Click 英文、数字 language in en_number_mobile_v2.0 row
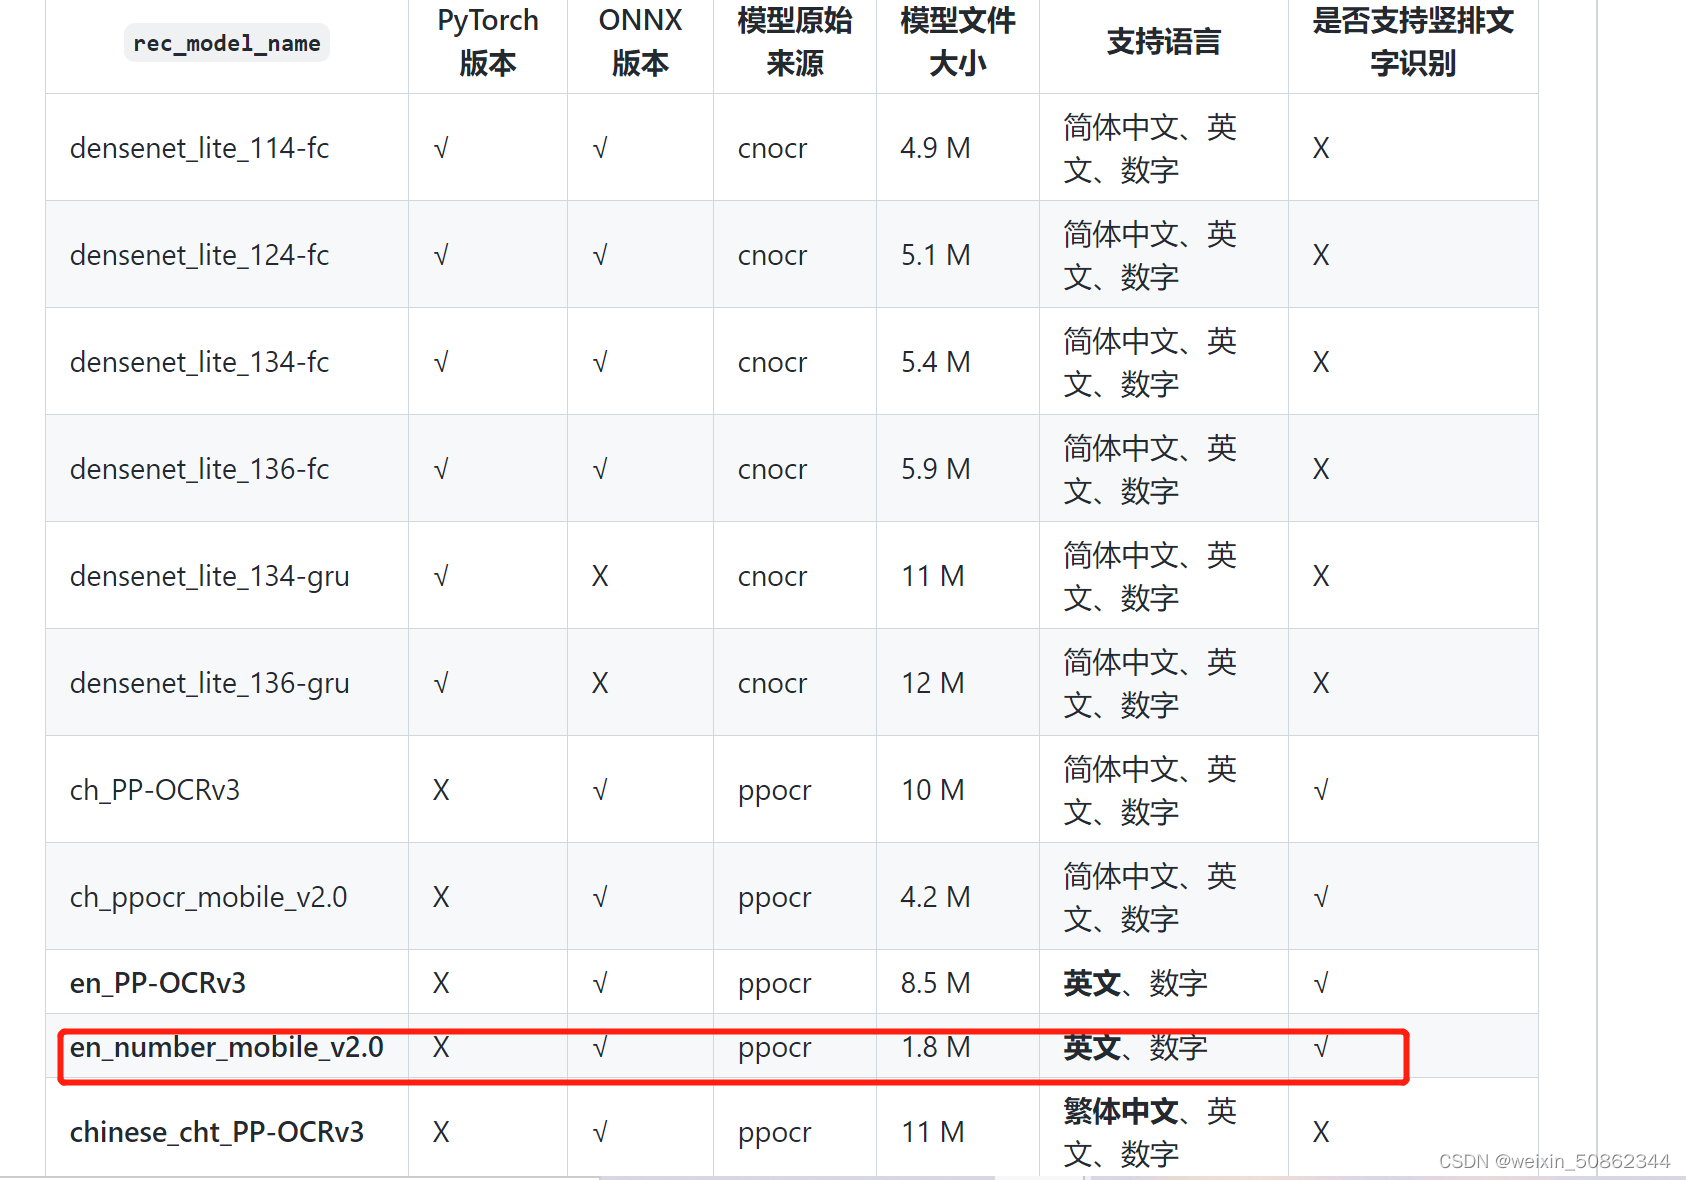This screenshot has width=1686, height=1180. pos(1135,1047)
